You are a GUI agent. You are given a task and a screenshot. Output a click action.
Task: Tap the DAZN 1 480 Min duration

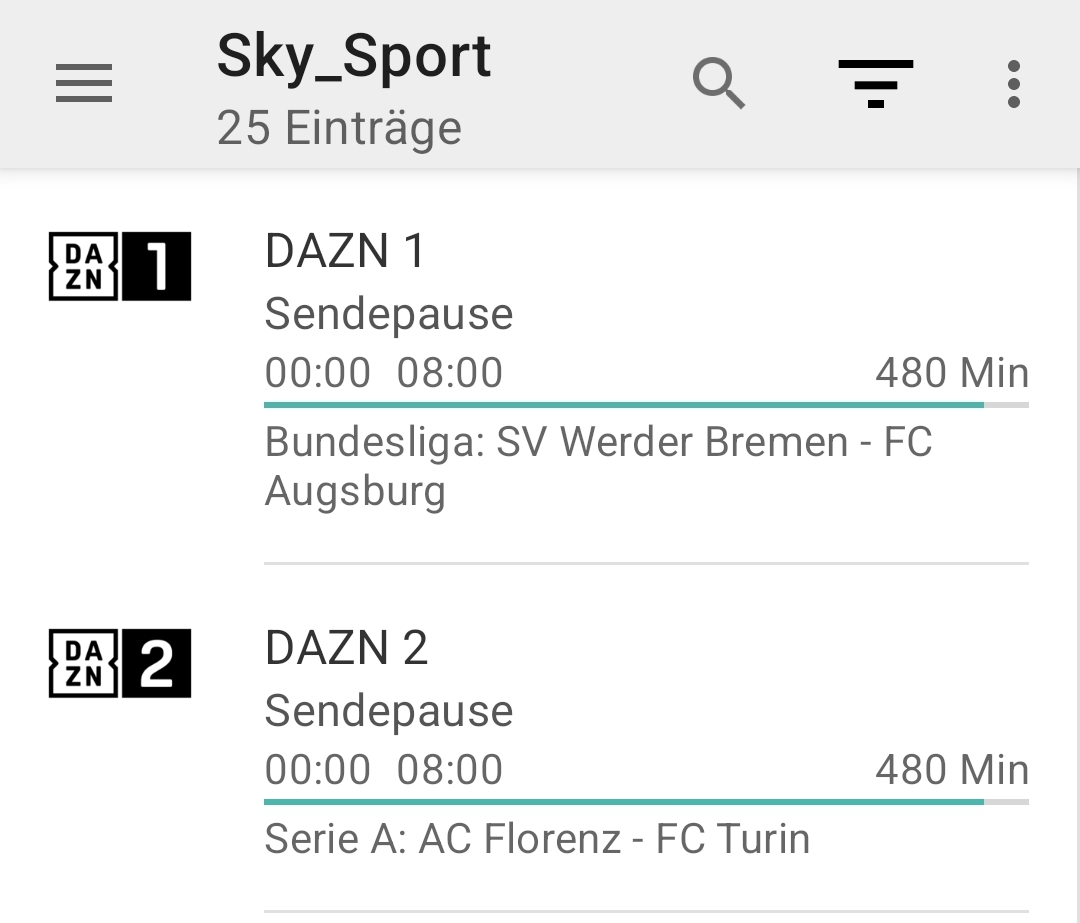(951, 373)
